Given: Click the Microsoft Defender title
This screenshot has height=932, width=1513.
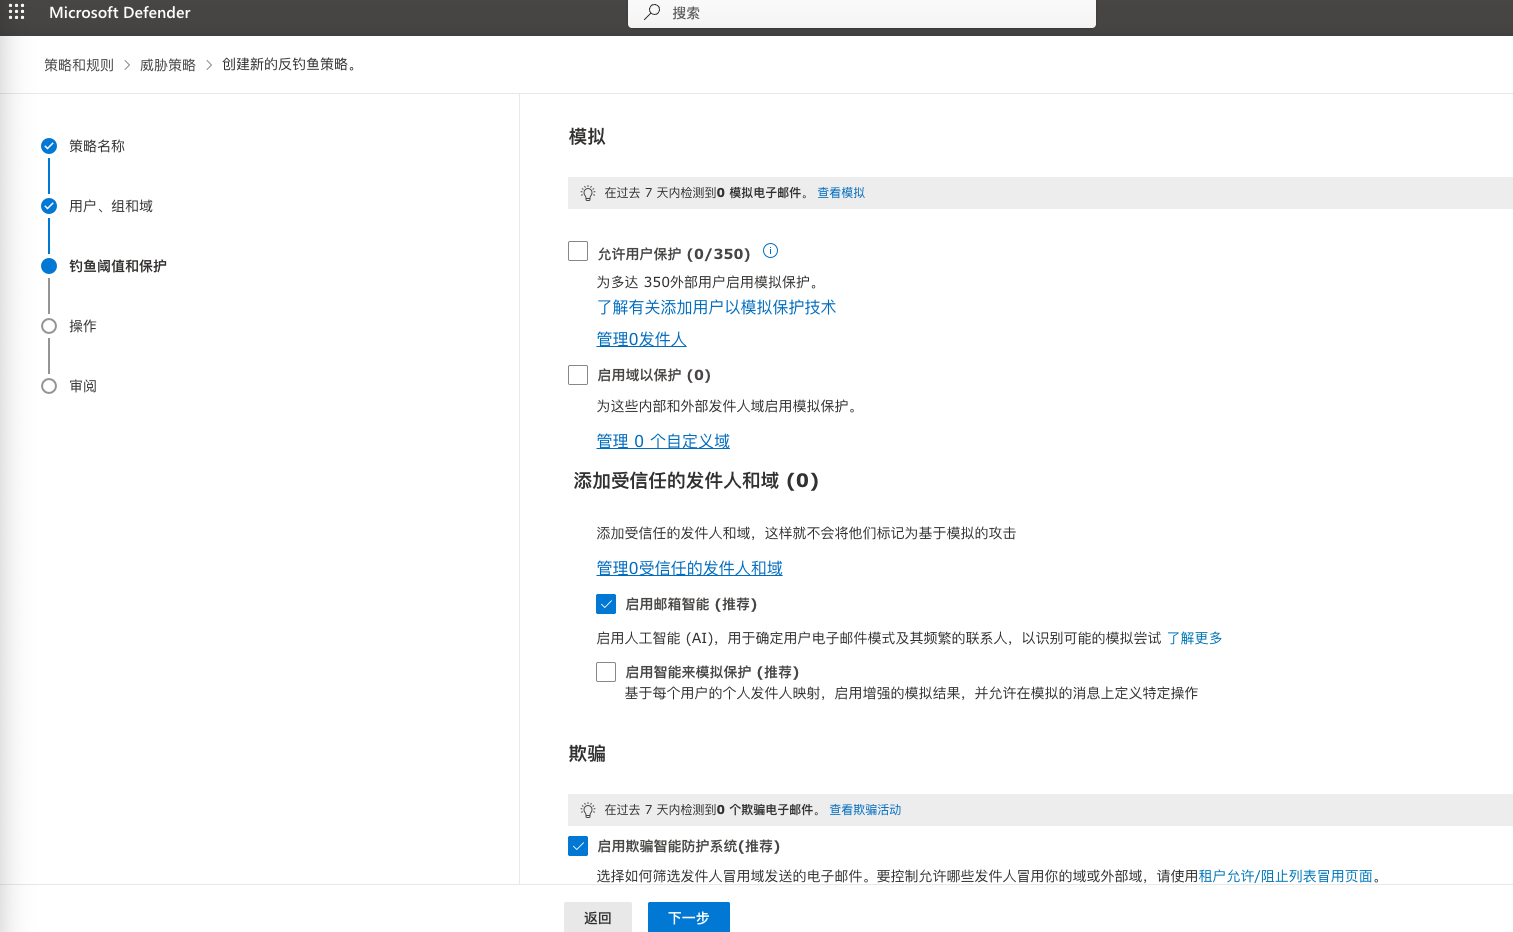Looking at the screenshot, I should pos(120,13).
